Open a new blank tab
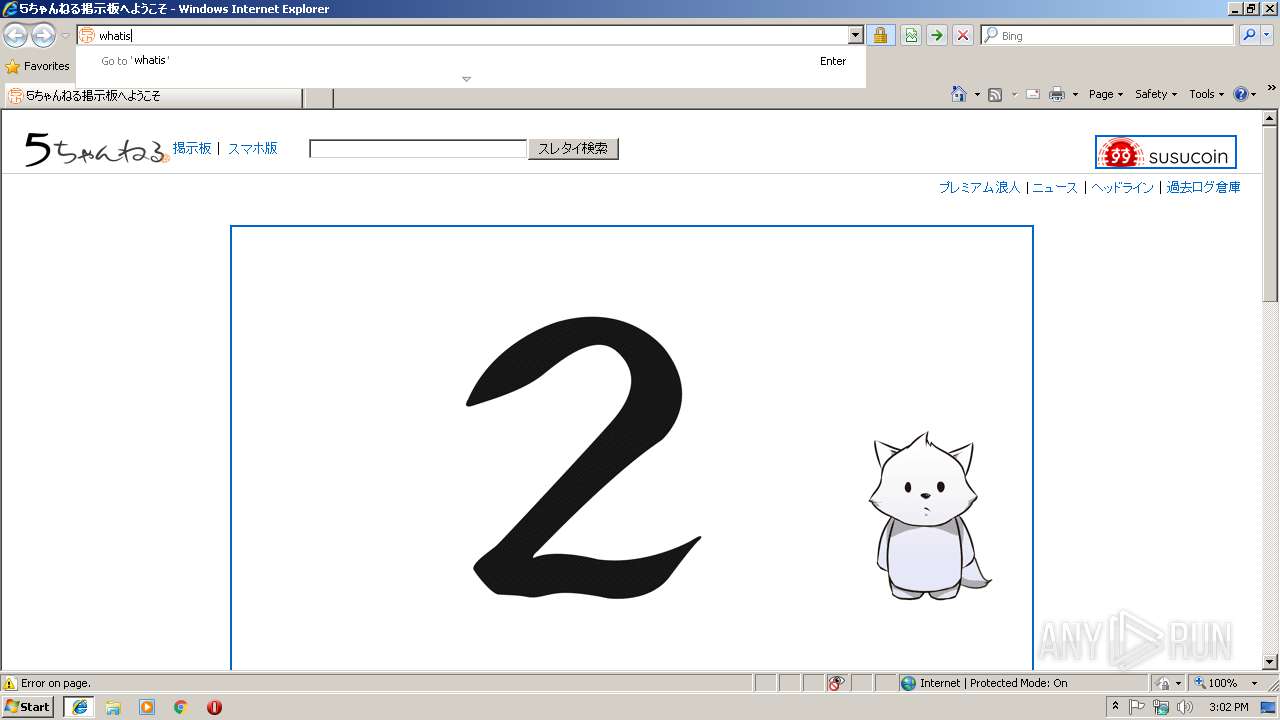 point(318,97)
